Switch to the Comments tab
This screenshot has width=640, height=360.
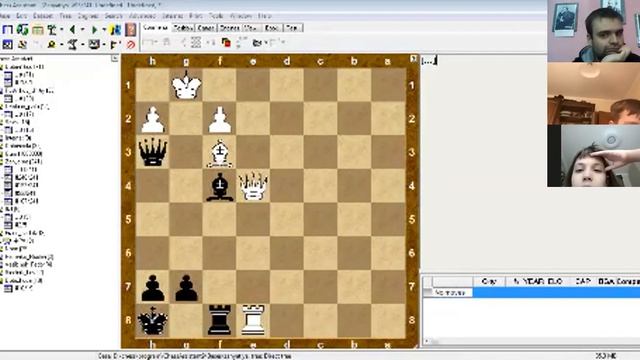tap(156, 28)
